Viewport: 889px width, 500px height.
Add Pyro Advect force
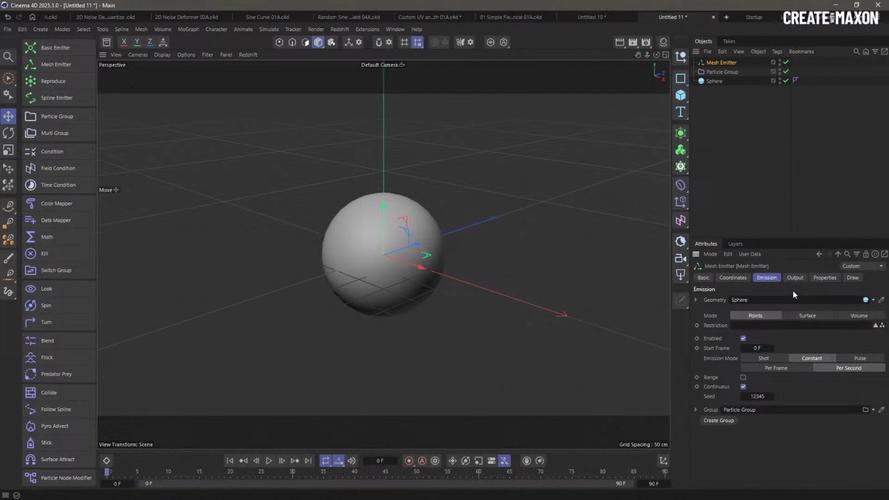[54, 426]
